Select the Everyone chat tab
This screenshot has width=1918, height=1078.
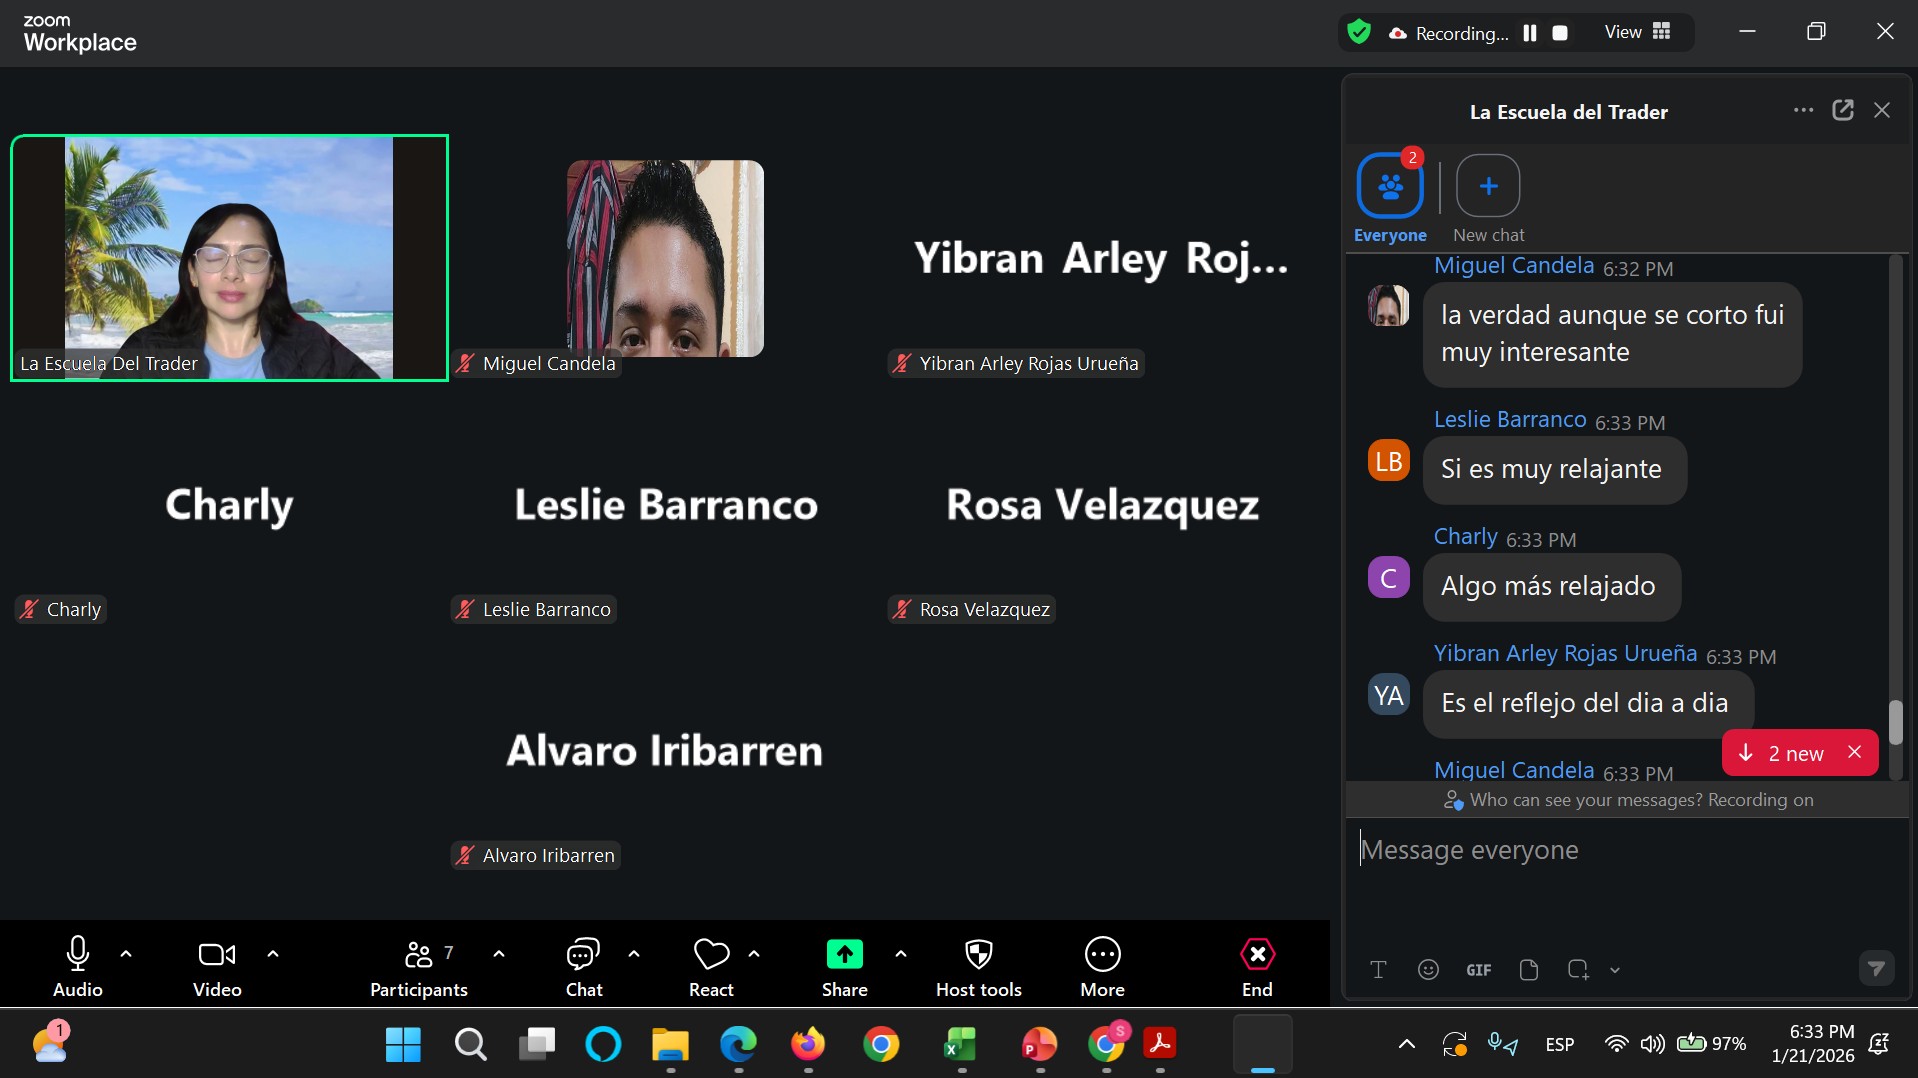(x=1389, y=187)
